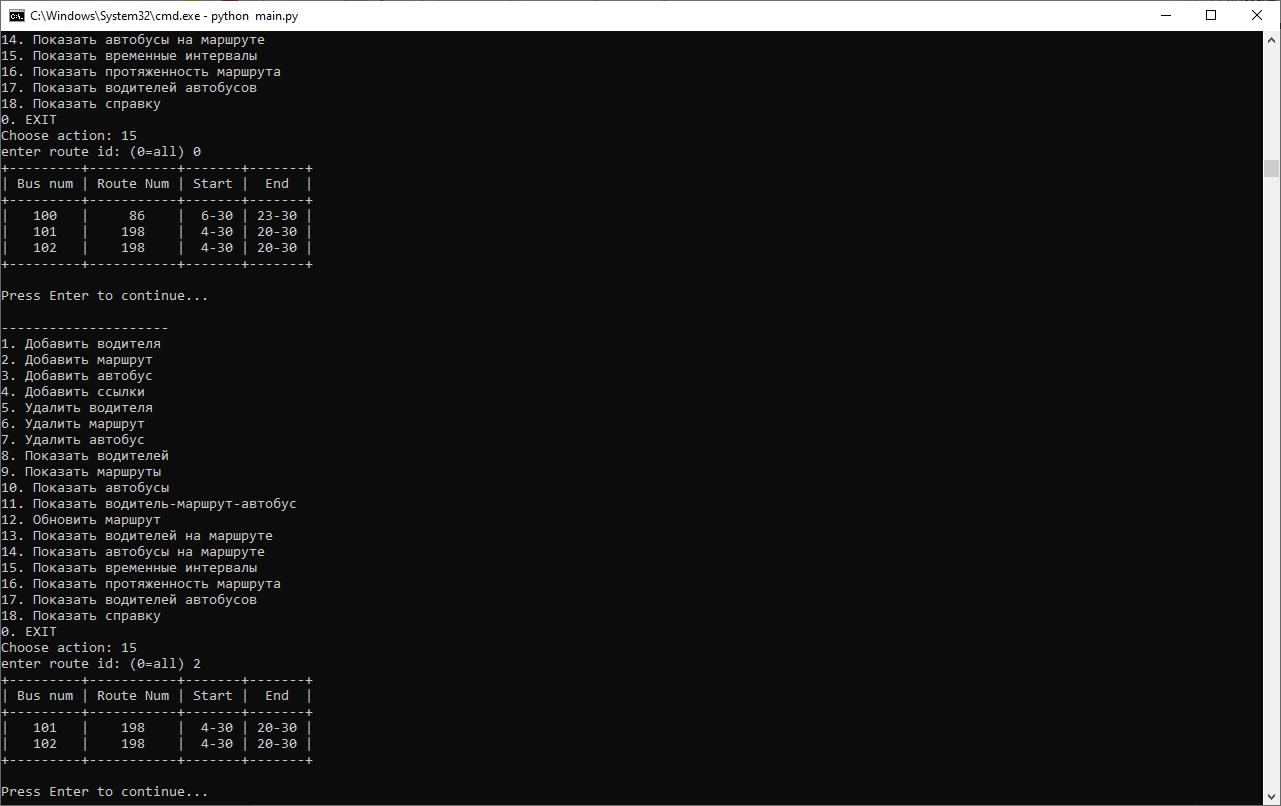Click menu line '4. Добавить ссылки'
1281x806 pixels.
pos(73,392)
